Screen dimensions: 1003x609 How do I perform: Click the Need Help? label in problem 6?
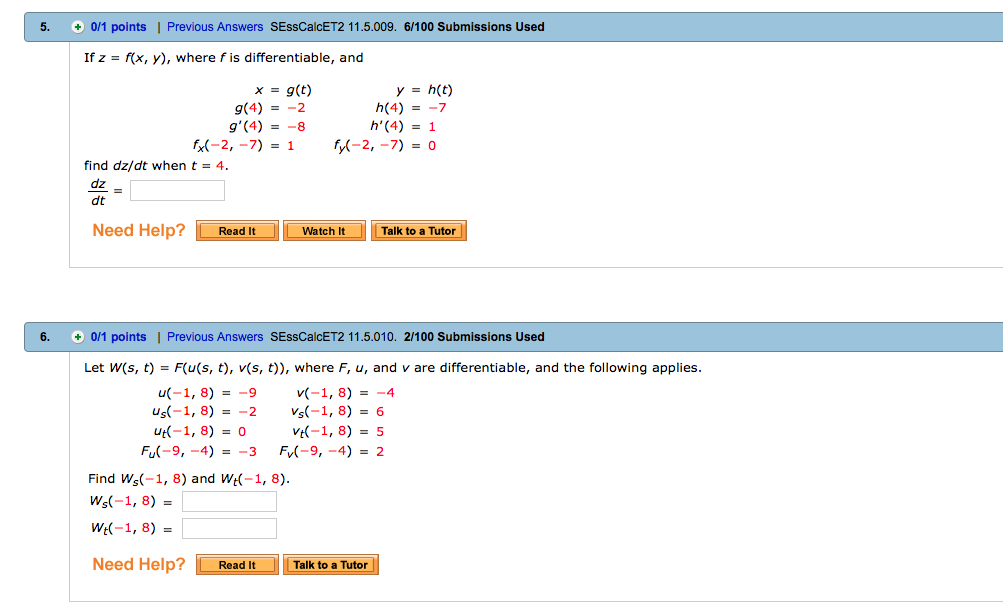click(138, 564)
